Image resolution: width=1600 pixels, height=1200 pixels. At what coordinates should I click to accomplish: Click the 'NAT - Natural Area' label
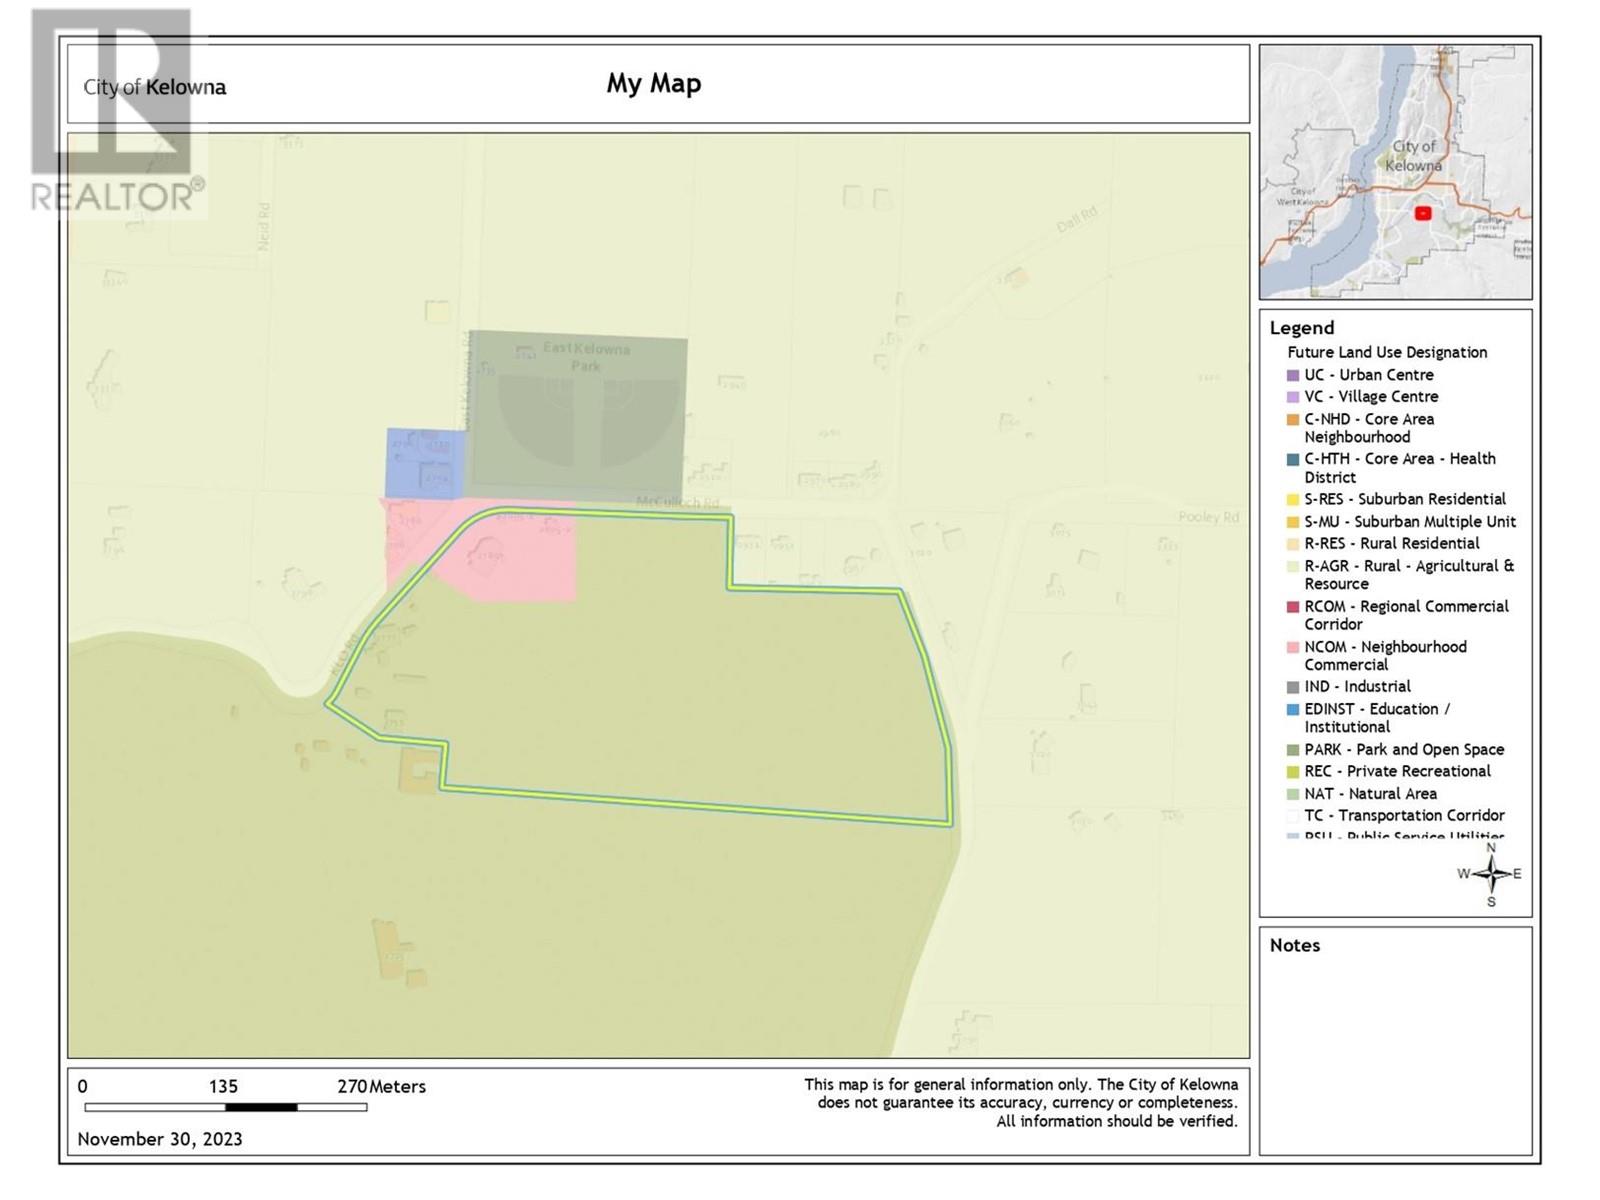[x=1370, y=794]
